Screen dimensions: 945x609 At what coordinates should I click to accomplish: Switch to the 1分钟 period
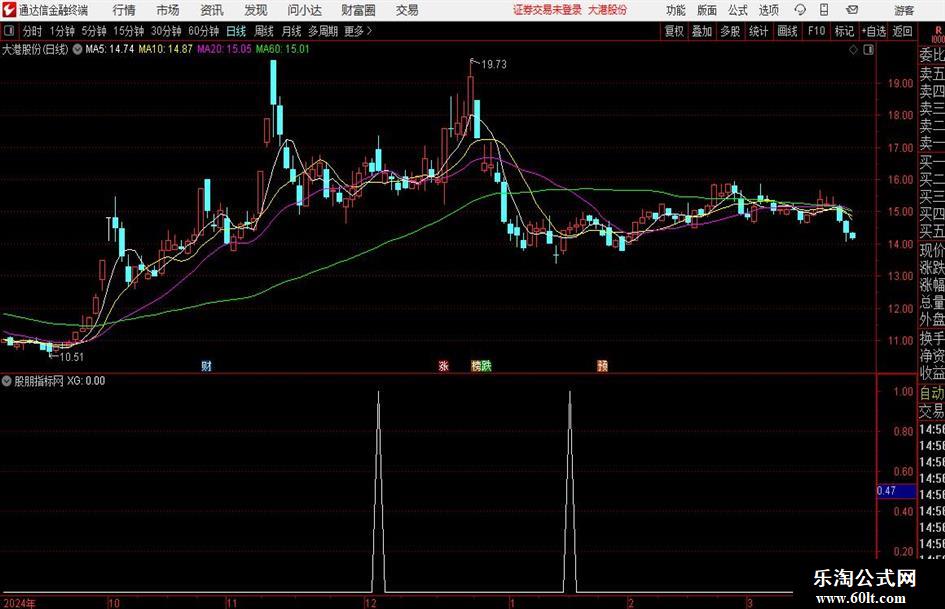[x=61, y=31]
